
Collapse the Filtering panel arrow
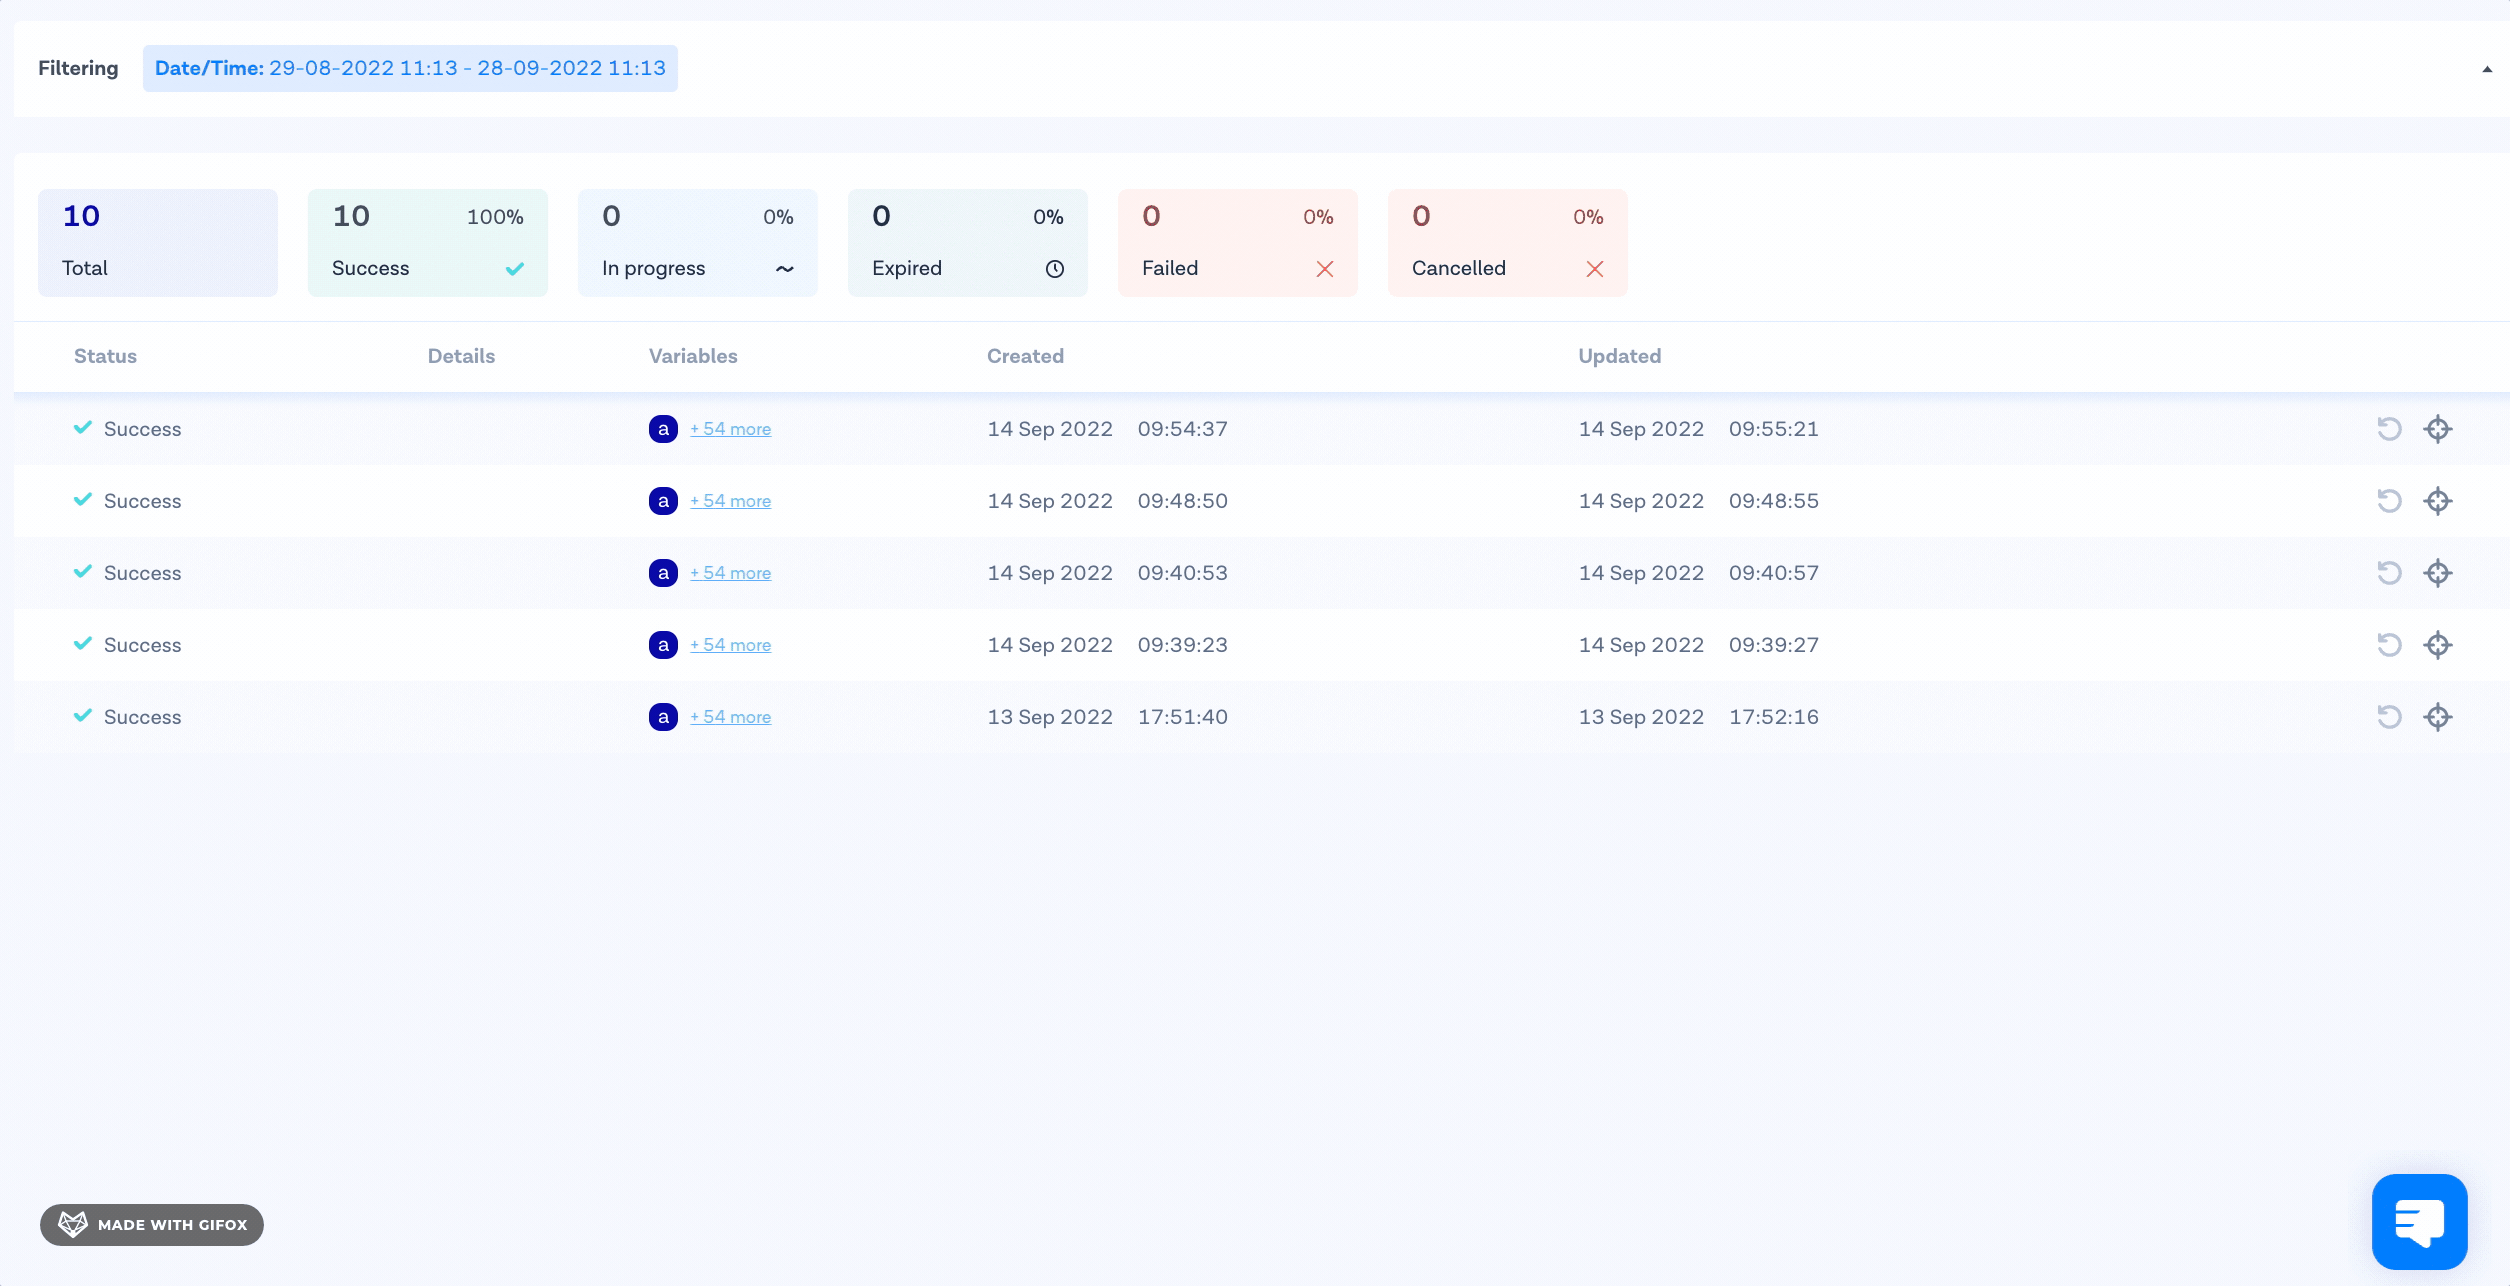pyautogui.click(x=2486, y=69)
